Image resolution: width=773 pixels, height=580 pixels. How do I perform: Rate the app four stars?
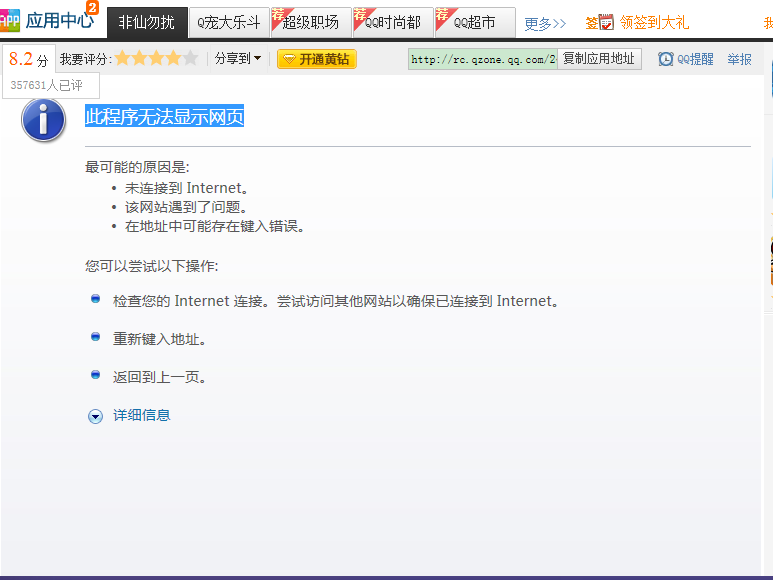tap(174, 58)
